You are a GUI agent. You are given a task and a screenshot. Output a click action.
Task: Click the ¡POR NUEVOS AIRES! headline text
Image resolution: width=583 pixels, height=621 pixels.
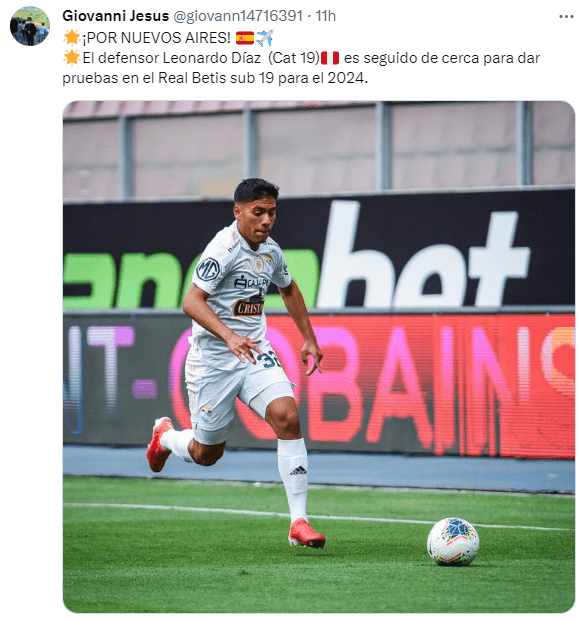pos(156,38)
